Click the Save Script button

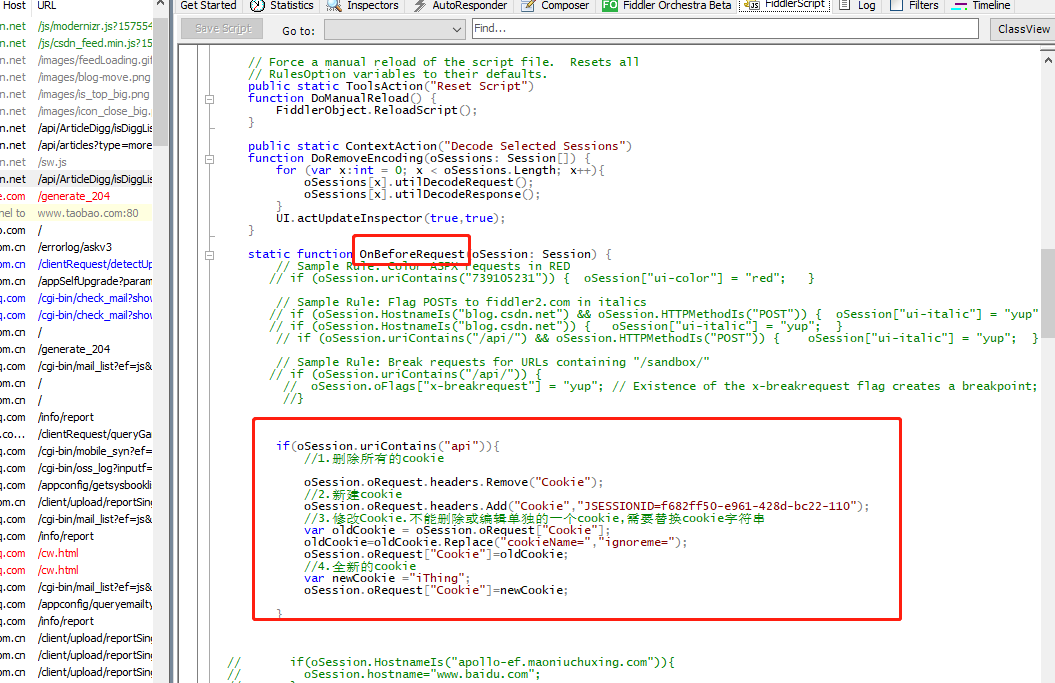(221, 28)
